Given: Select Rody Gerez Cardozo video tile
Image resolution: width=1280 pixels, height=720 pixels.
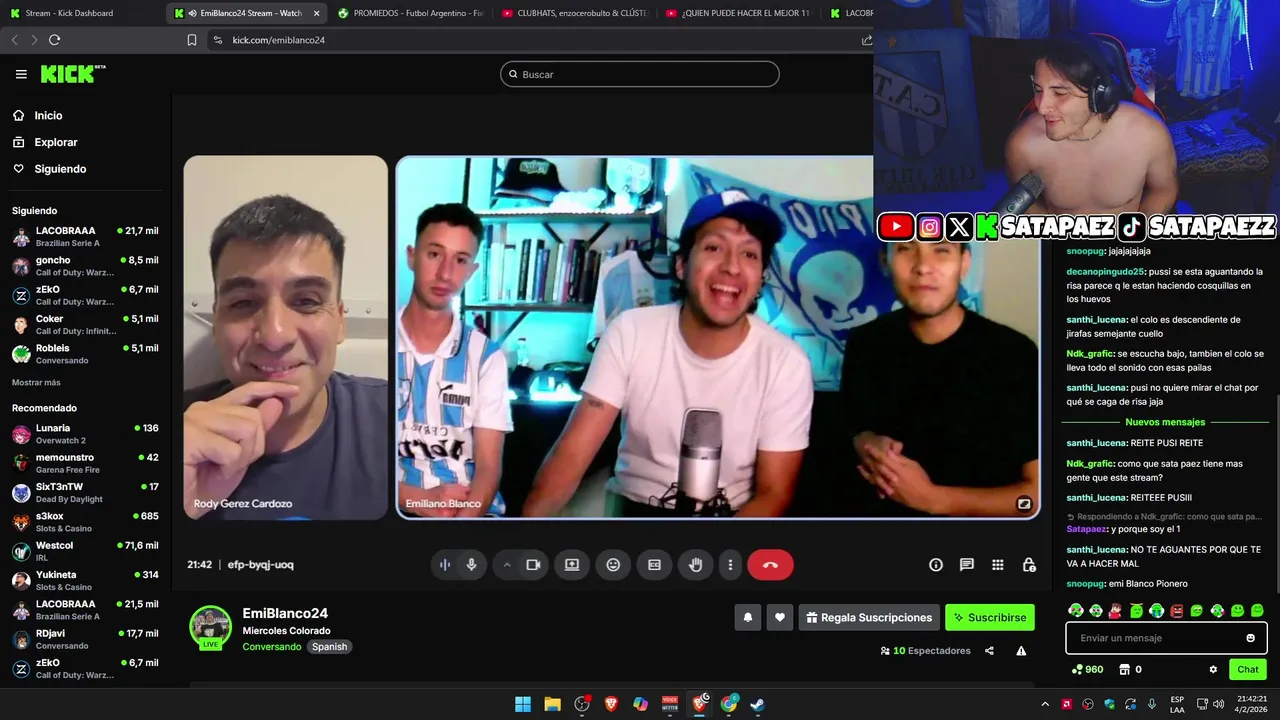Looking at the screenshot, I should click(286, 337).
